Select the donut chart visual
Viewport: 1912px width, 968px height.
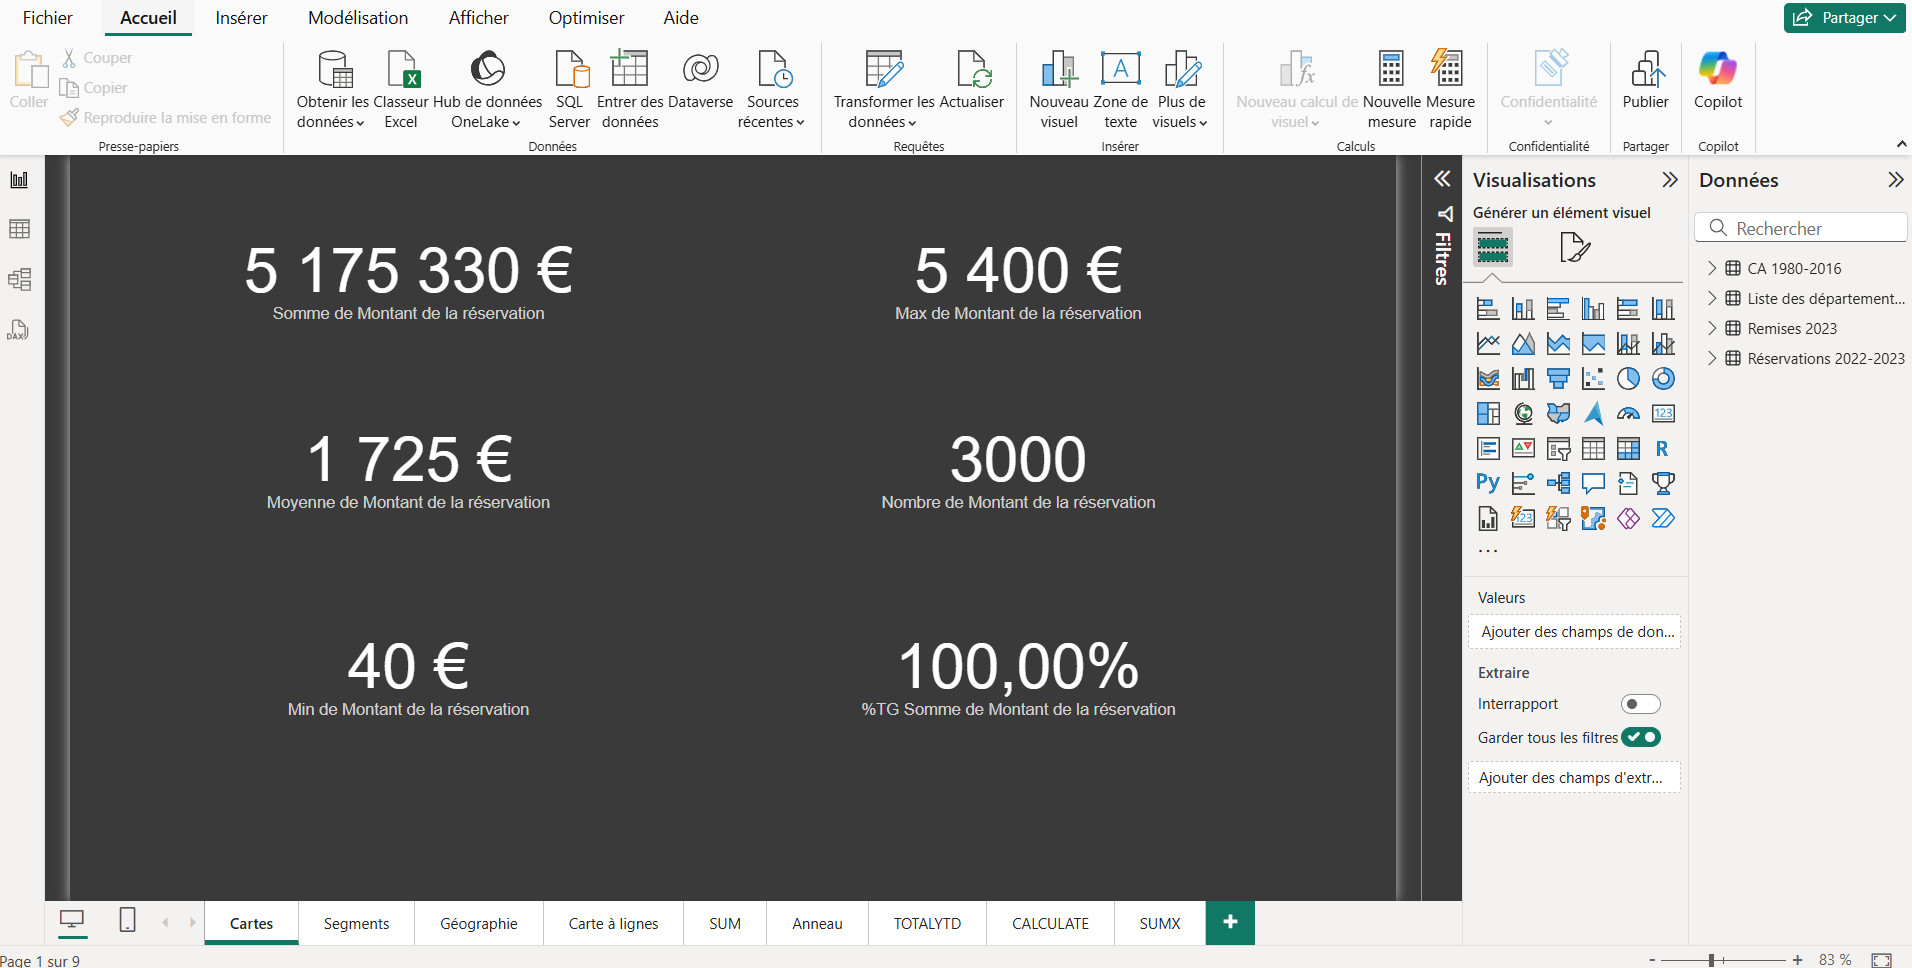tap(1663, 379)
